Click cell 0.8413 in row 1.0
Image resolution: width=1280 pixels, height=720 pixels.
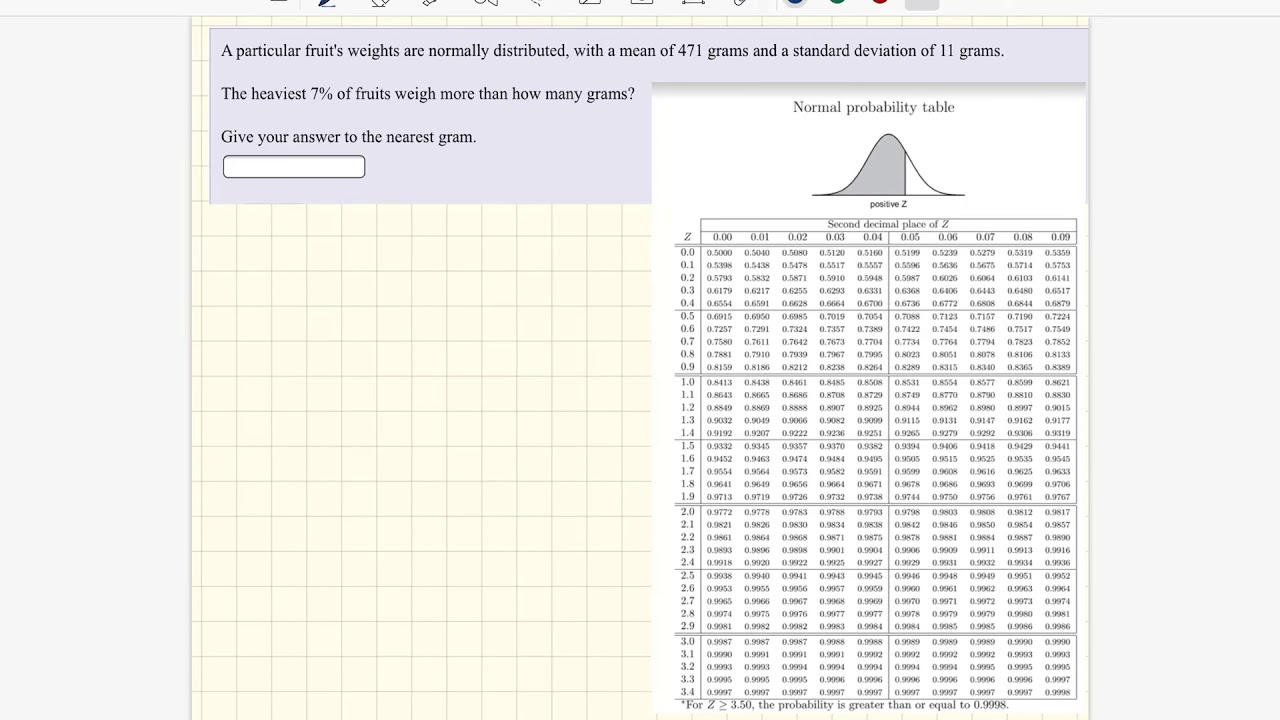point(720,382)
